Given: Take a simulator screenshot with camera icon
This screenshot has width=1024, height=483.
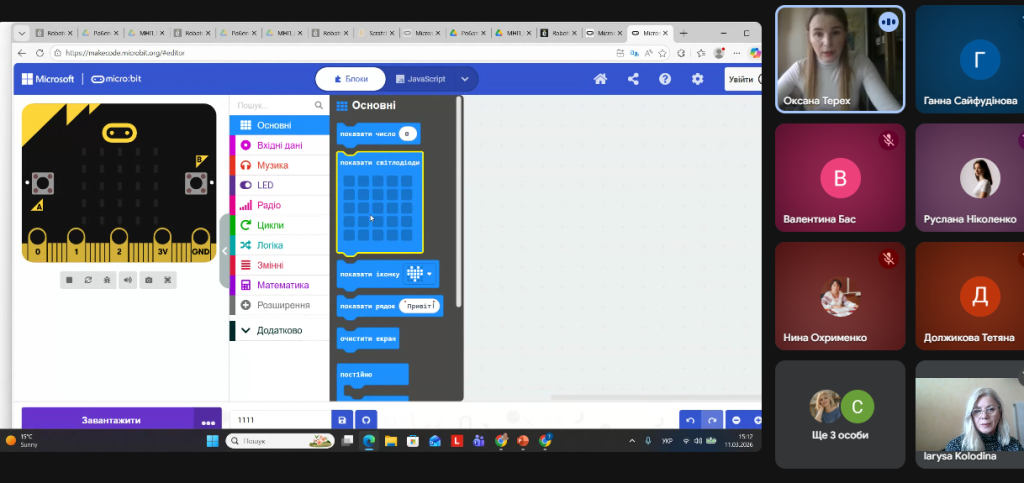Looking at the screenshot, I should pyautogui.click(x=148, y=280).
